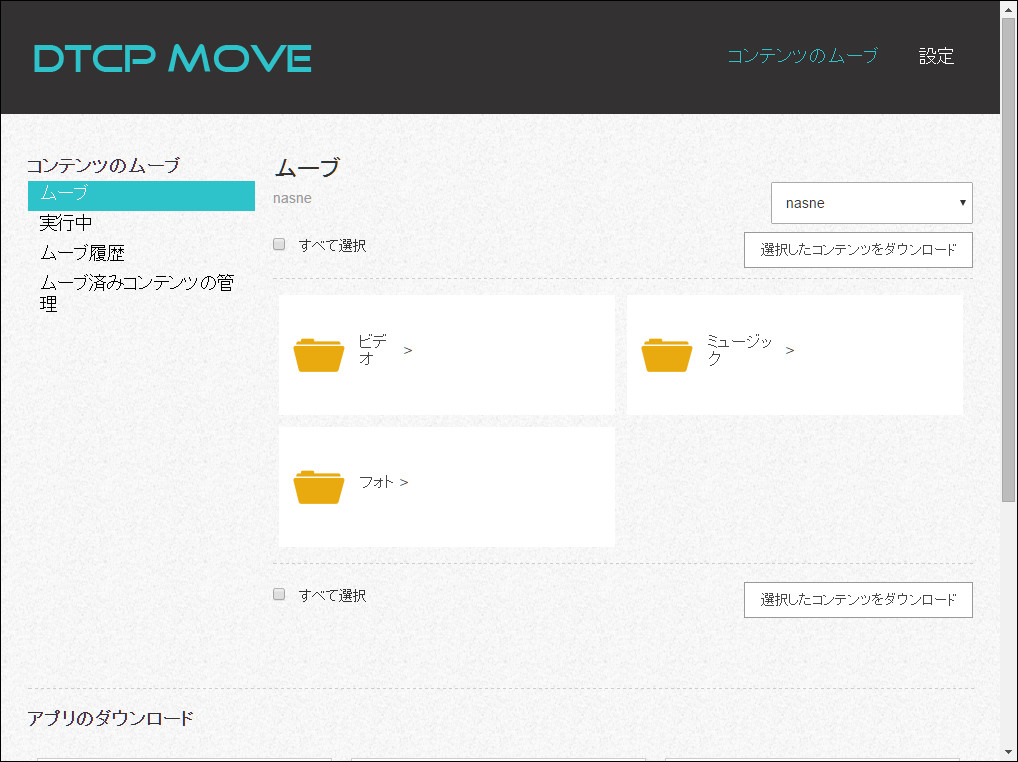
Task: Enable the bottom すべて選択 checkbox
Action: [x=279, y=593]
